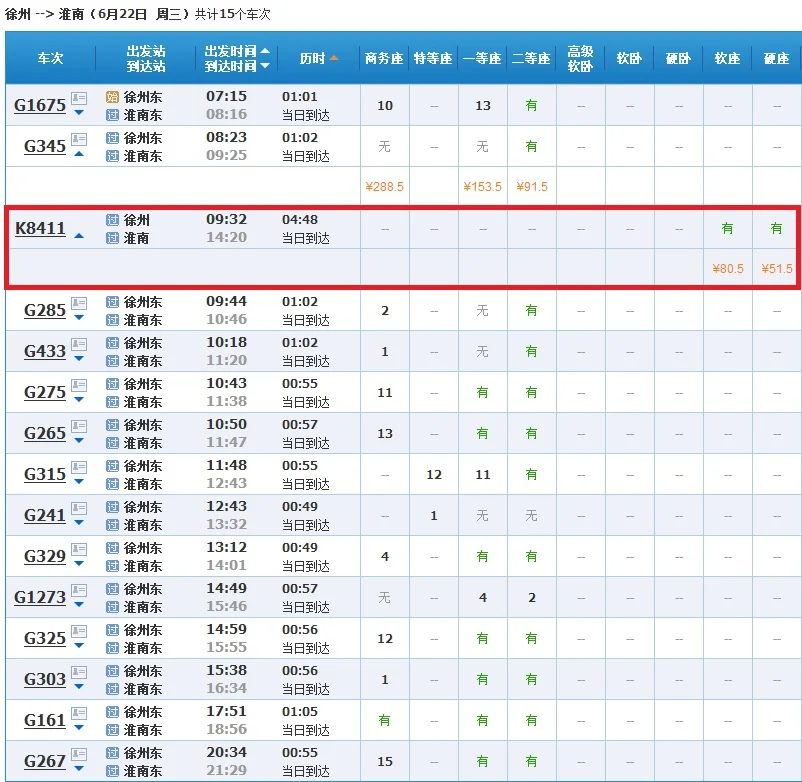Click the ID card icon next to G1273
This screenshot has width=802, height=782.
tap(79, 590)
